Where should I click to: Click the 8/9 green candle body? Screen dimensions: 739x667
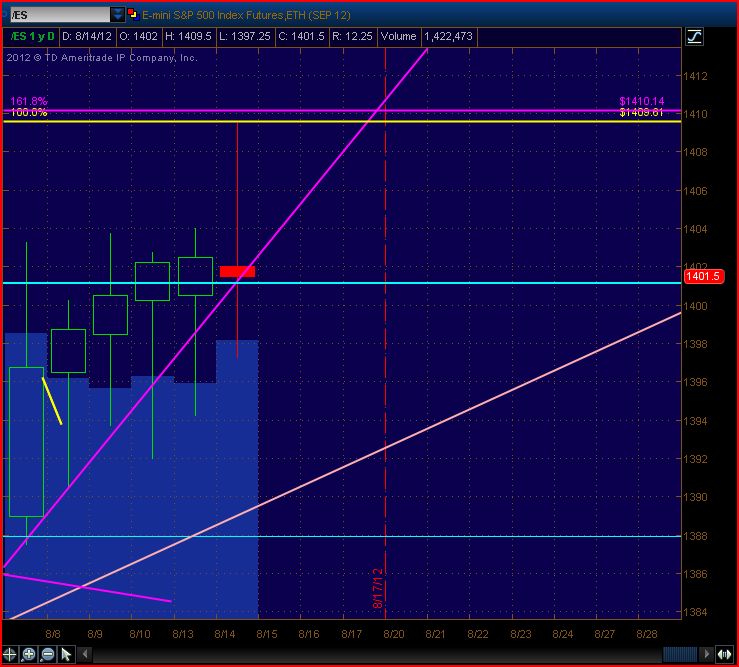pos(110,315)
